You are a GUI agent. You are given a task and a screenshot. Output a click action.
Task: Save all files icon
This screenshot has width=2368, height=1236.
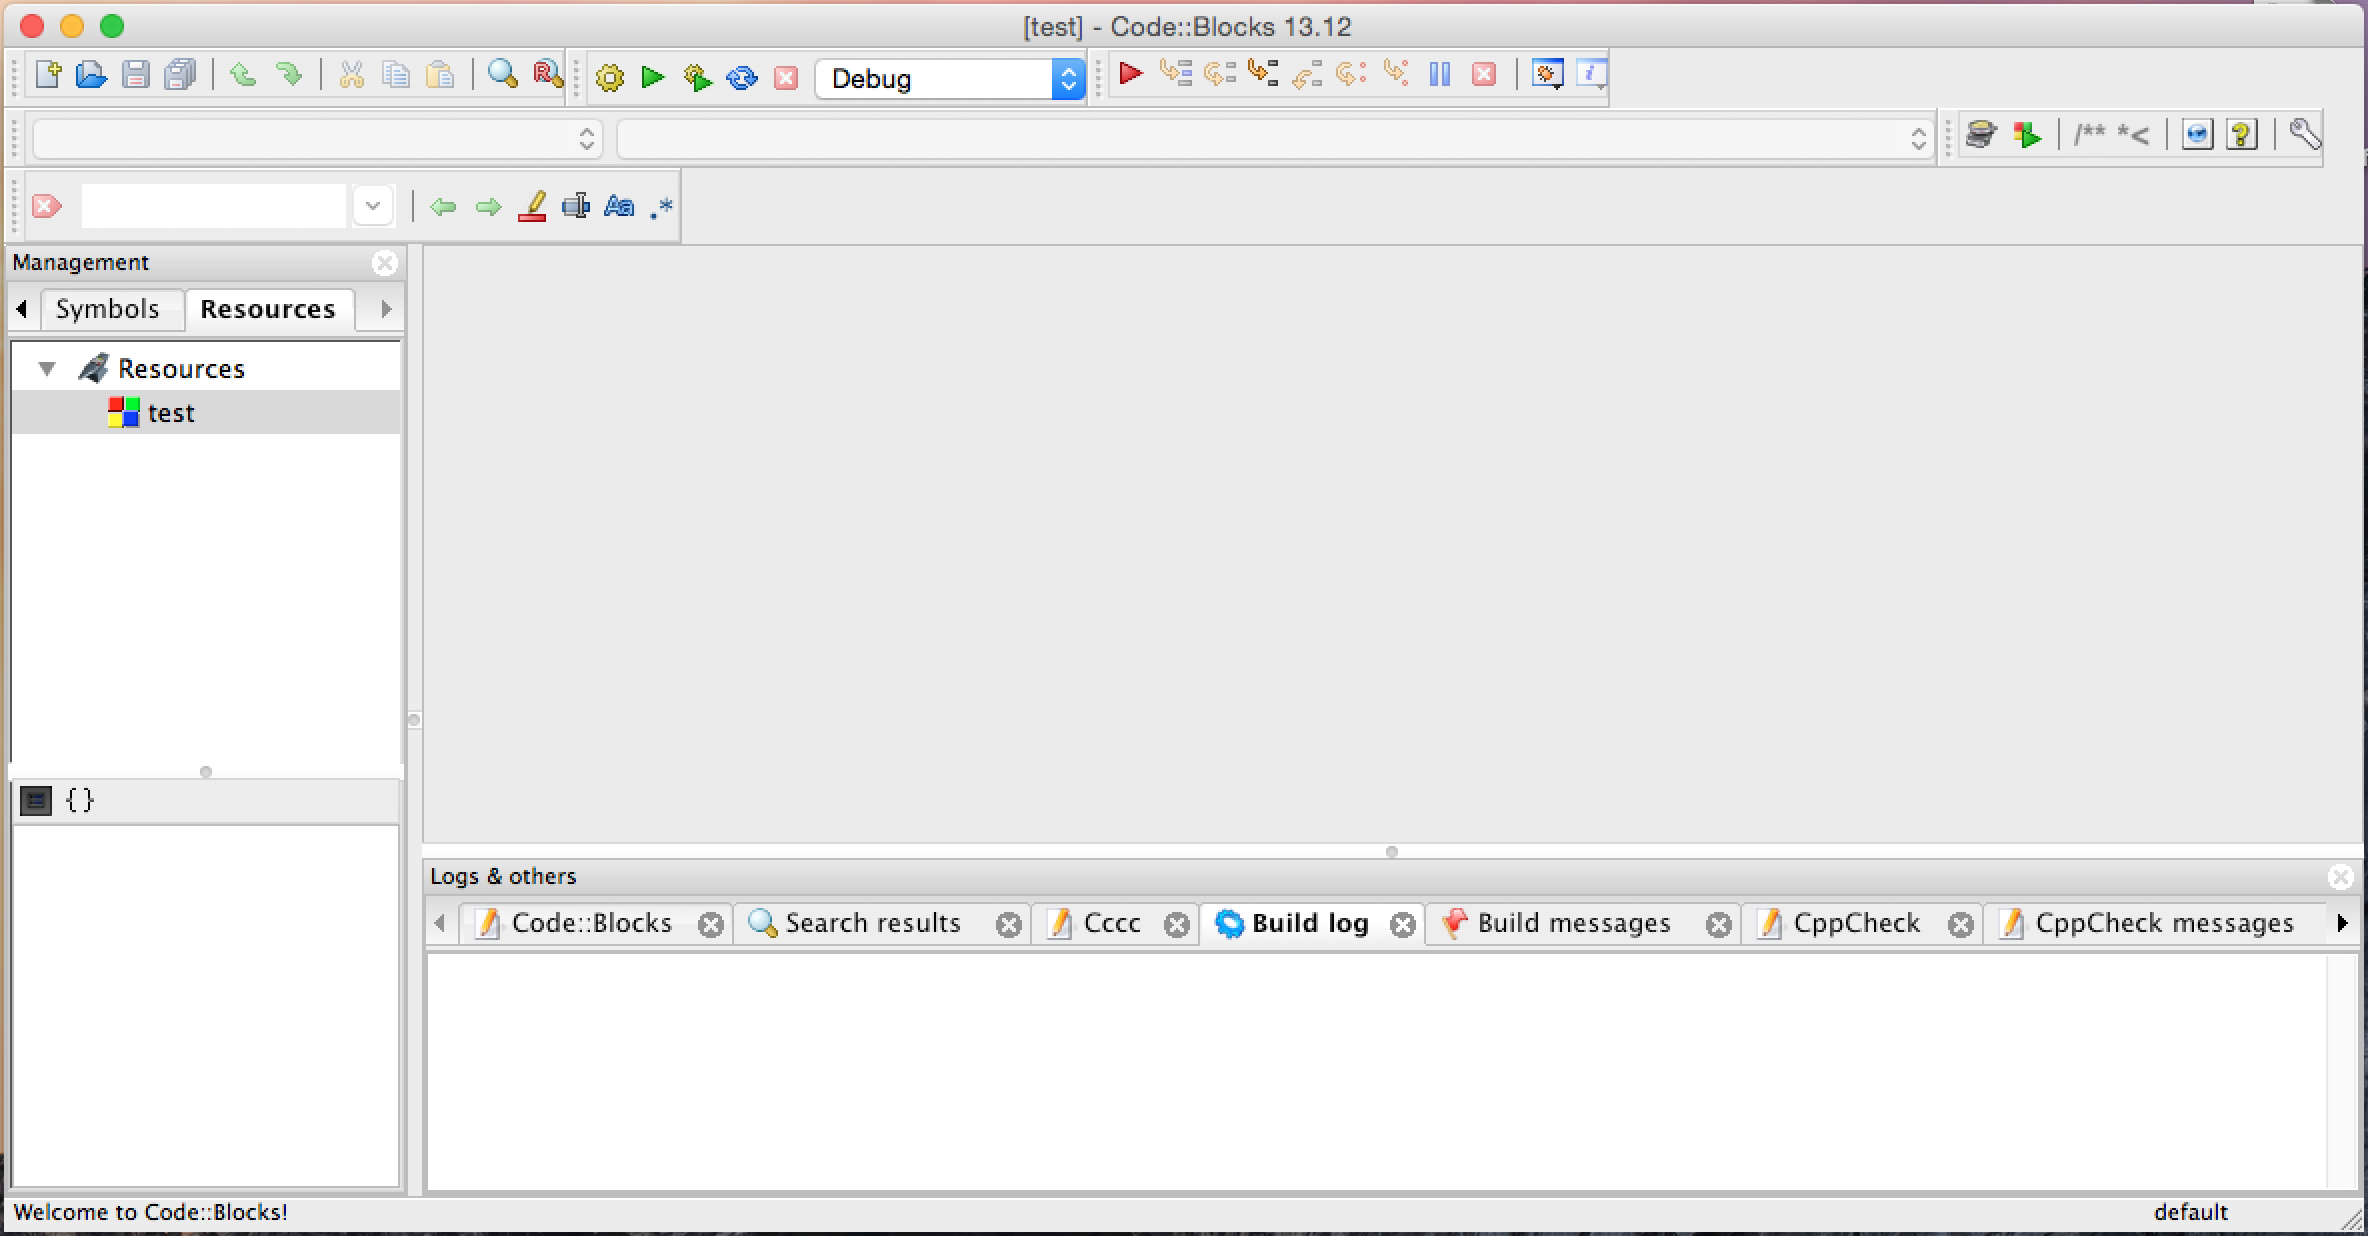[x=181, y=75]
